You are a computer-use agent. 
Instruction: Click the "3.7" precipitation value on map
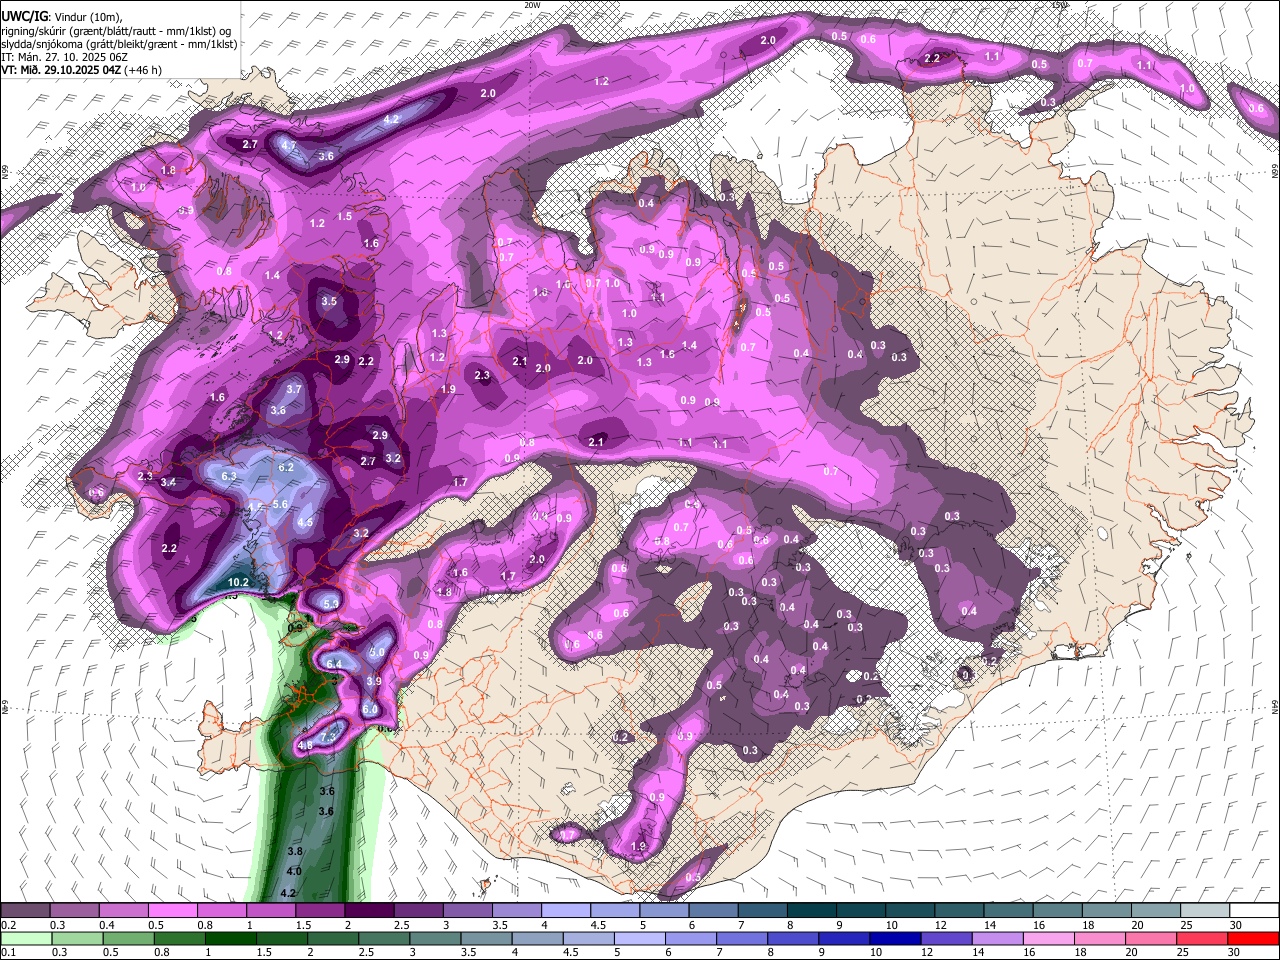click(x=294, y=389)
